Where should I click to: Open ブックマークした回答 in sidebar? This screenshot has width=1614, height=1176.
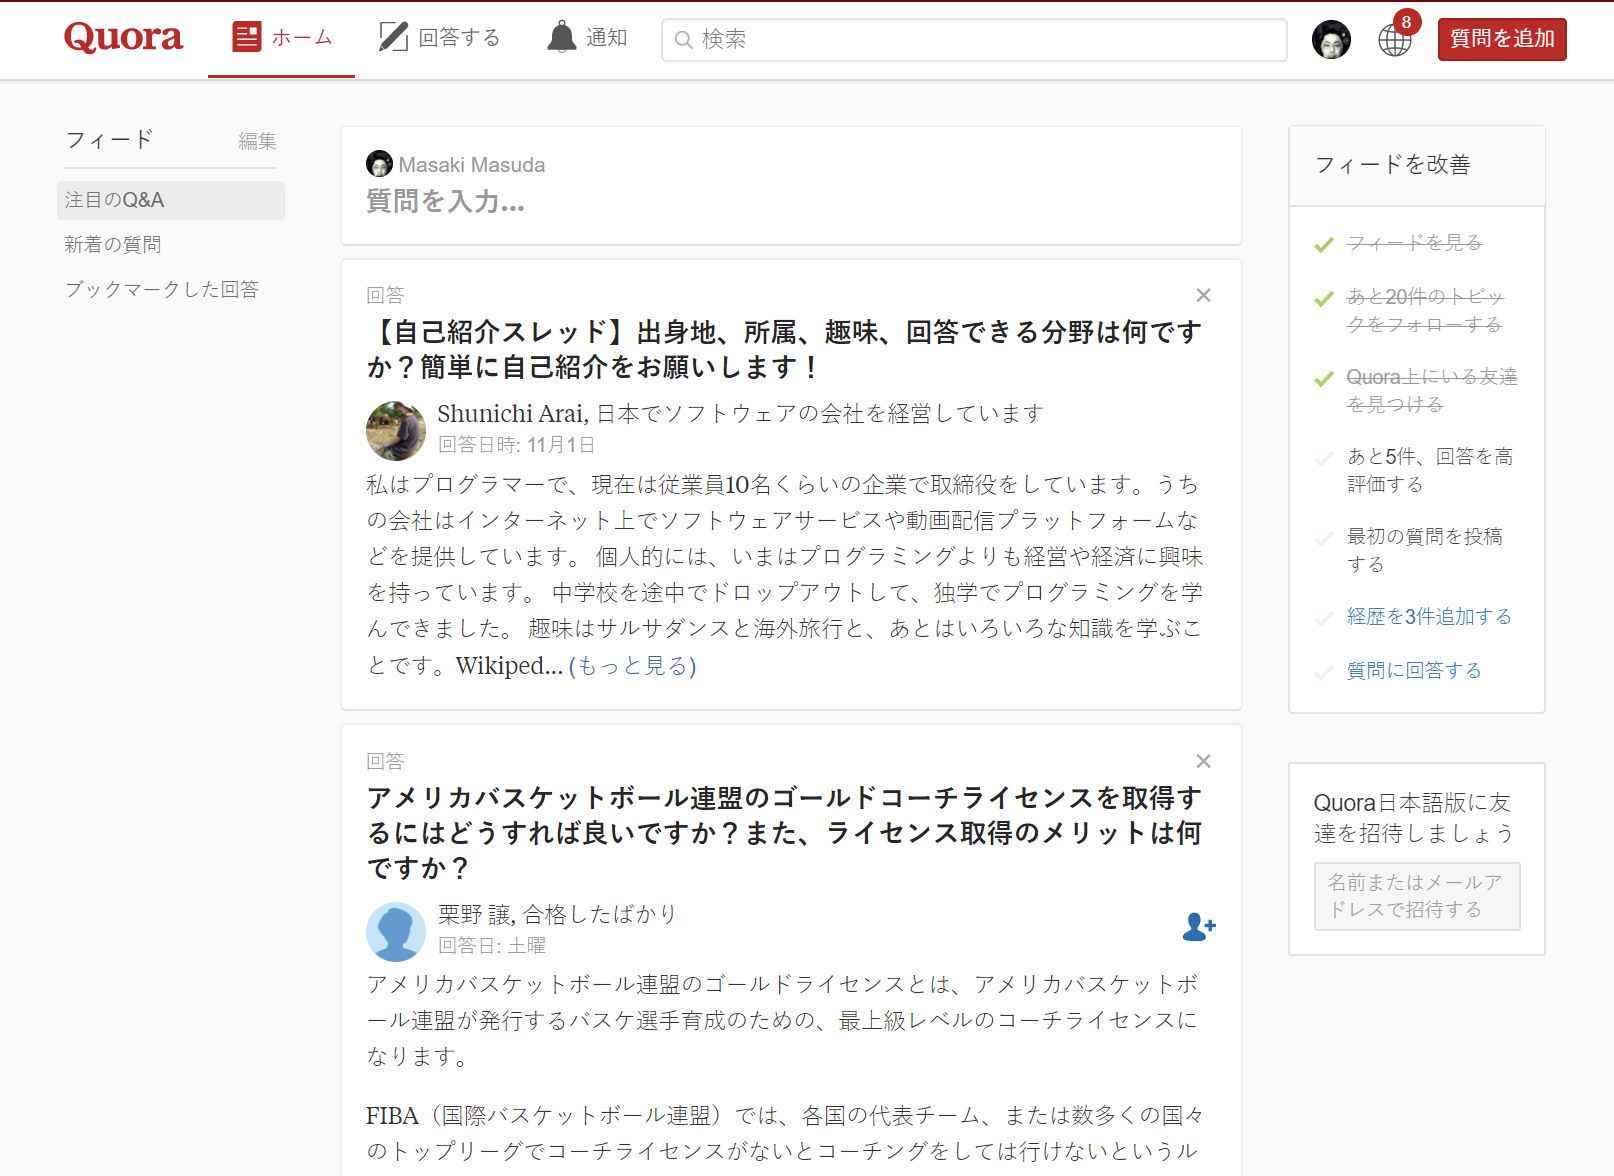pos(162,289)
